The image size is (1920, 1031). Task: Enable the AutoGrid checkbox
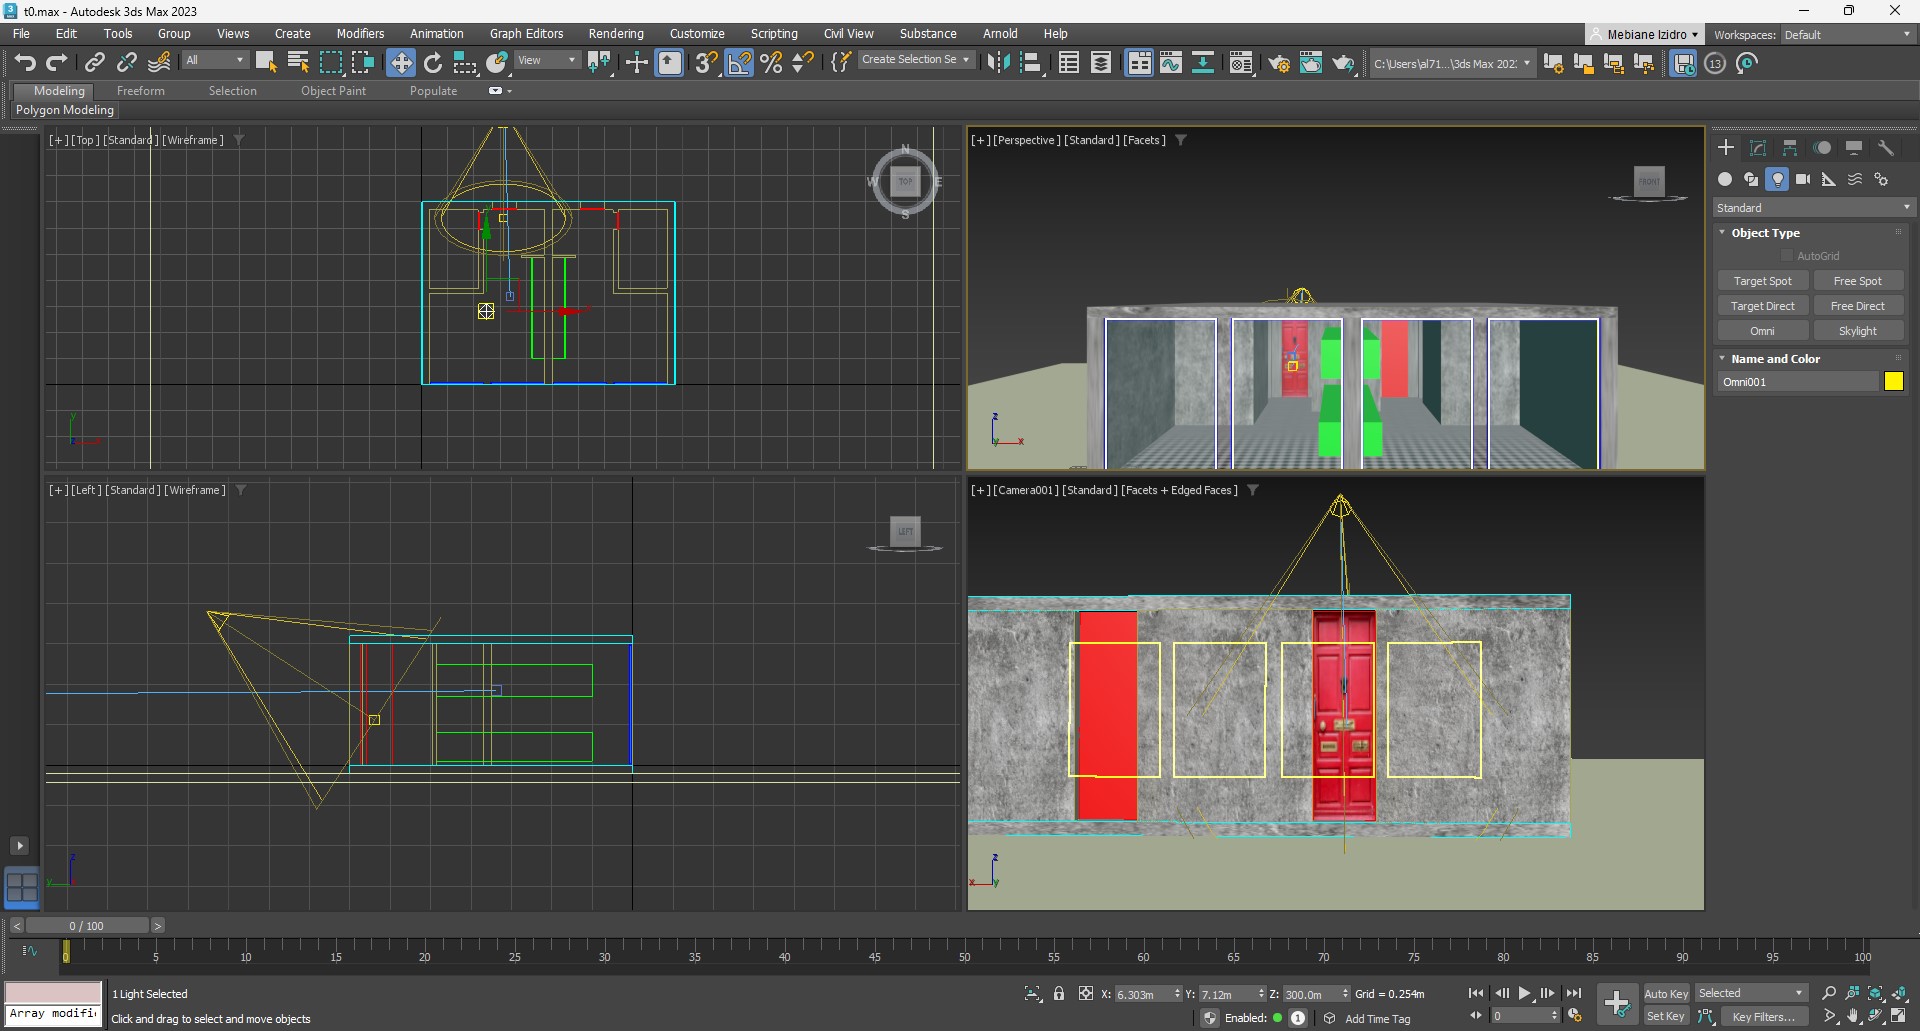1787,256
